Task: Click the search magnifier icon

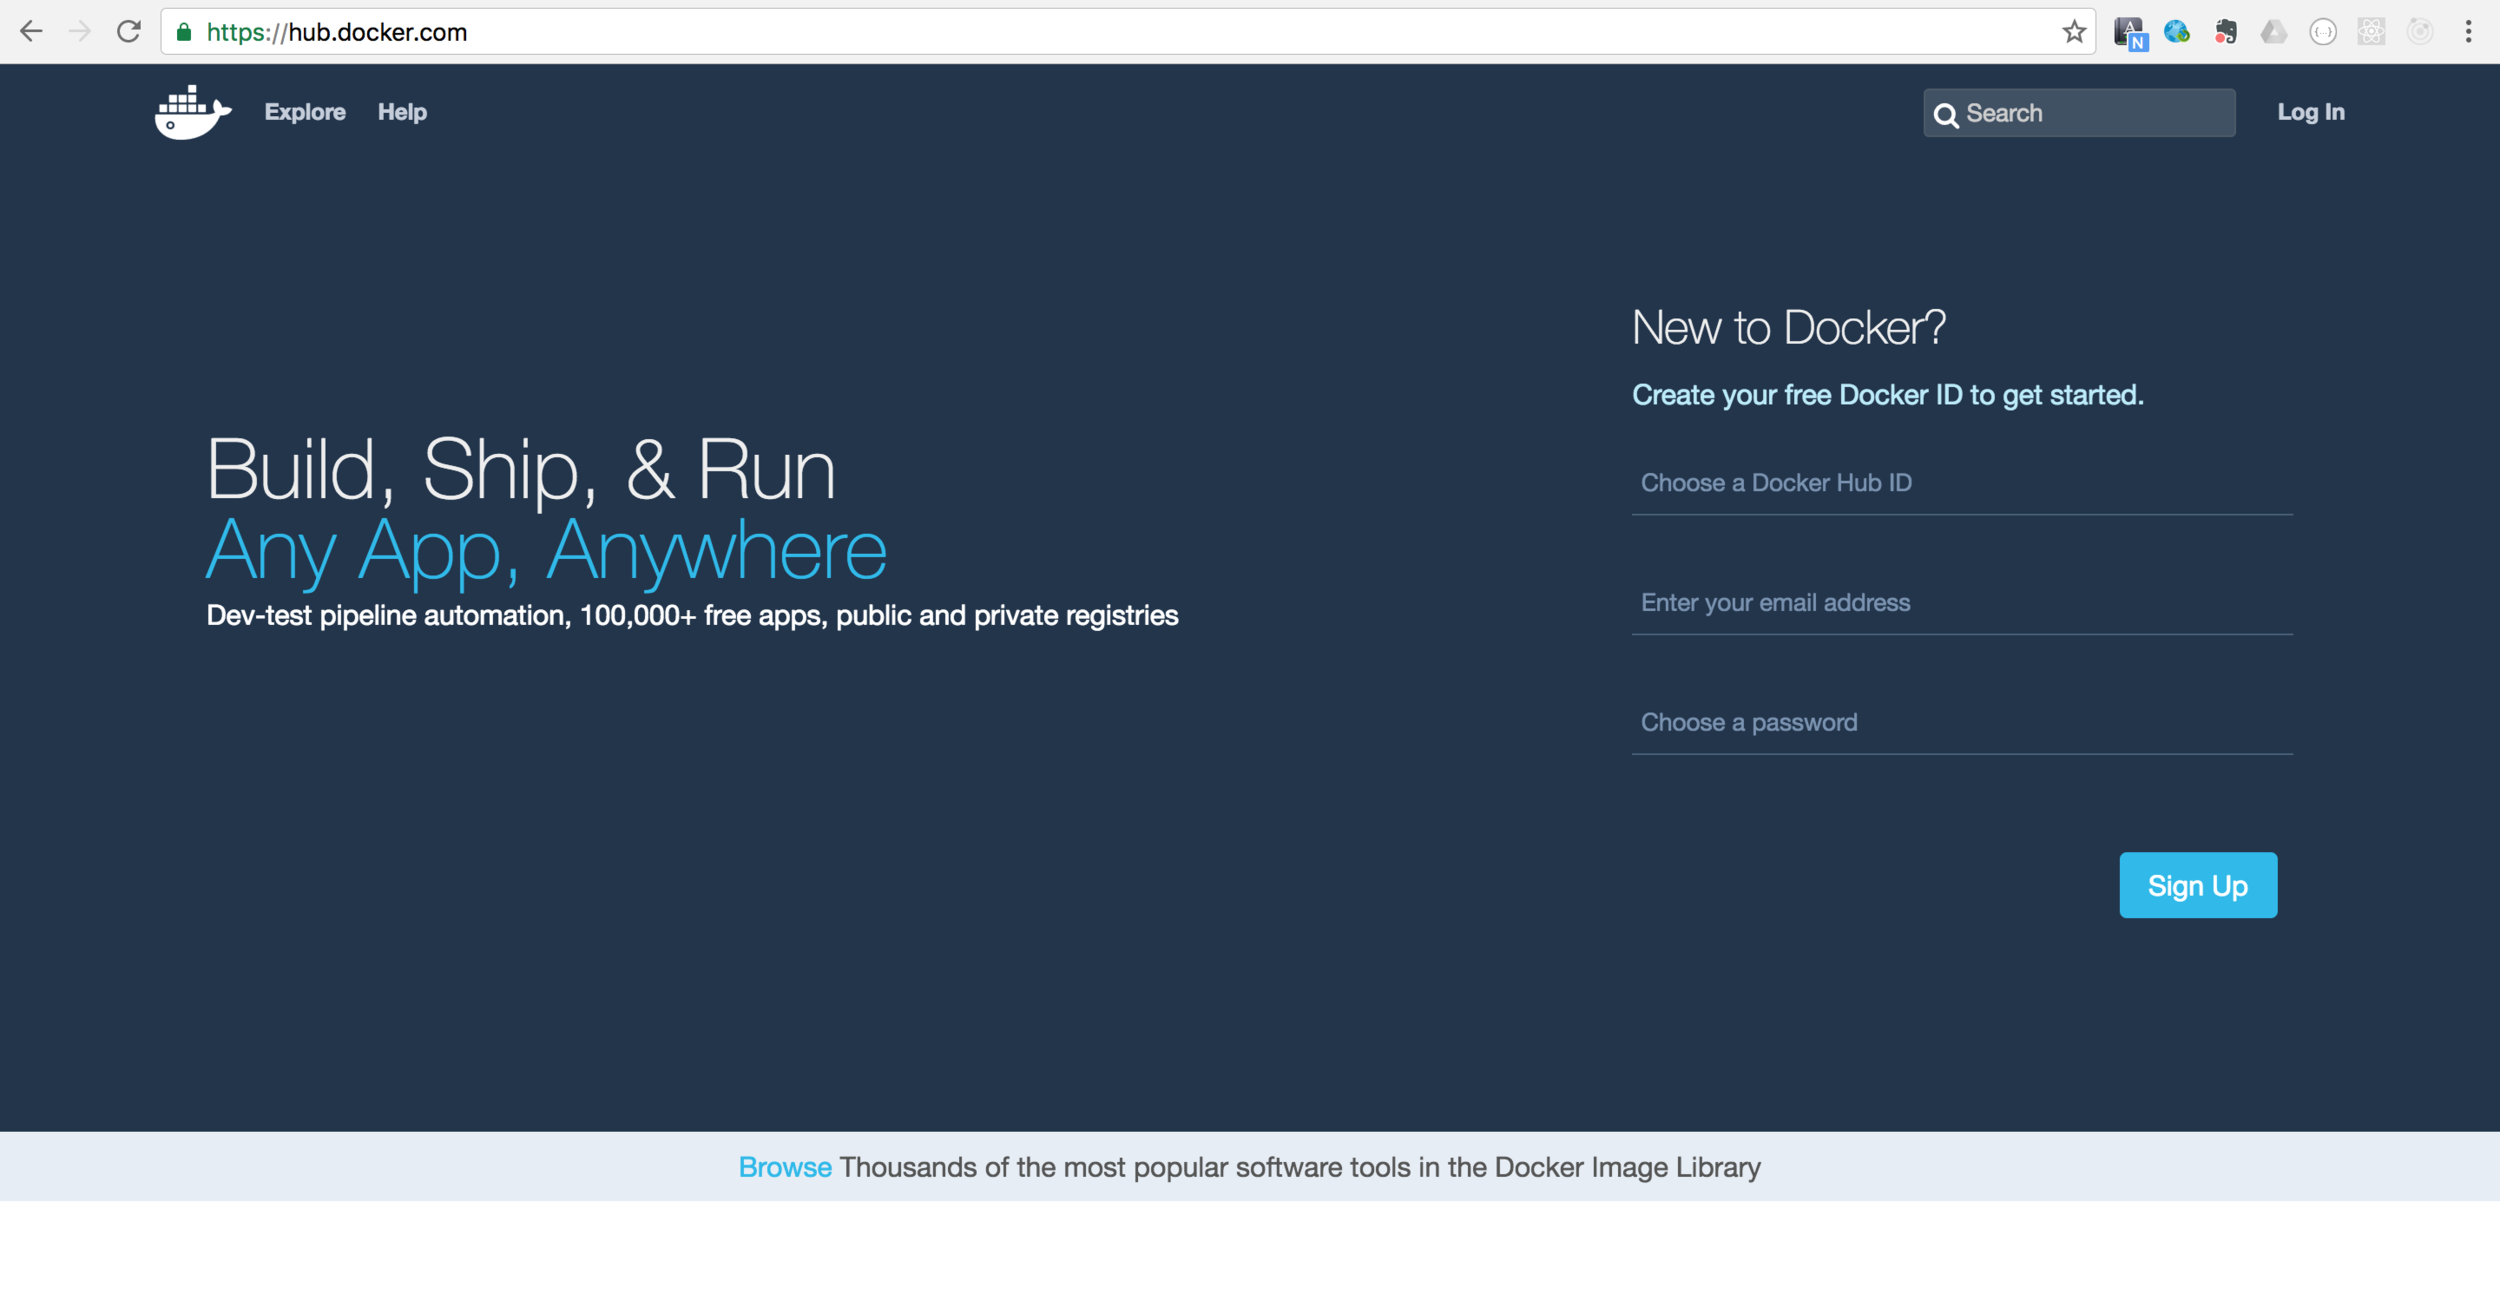Action: pyautogui.click(x=1945, y=115)
